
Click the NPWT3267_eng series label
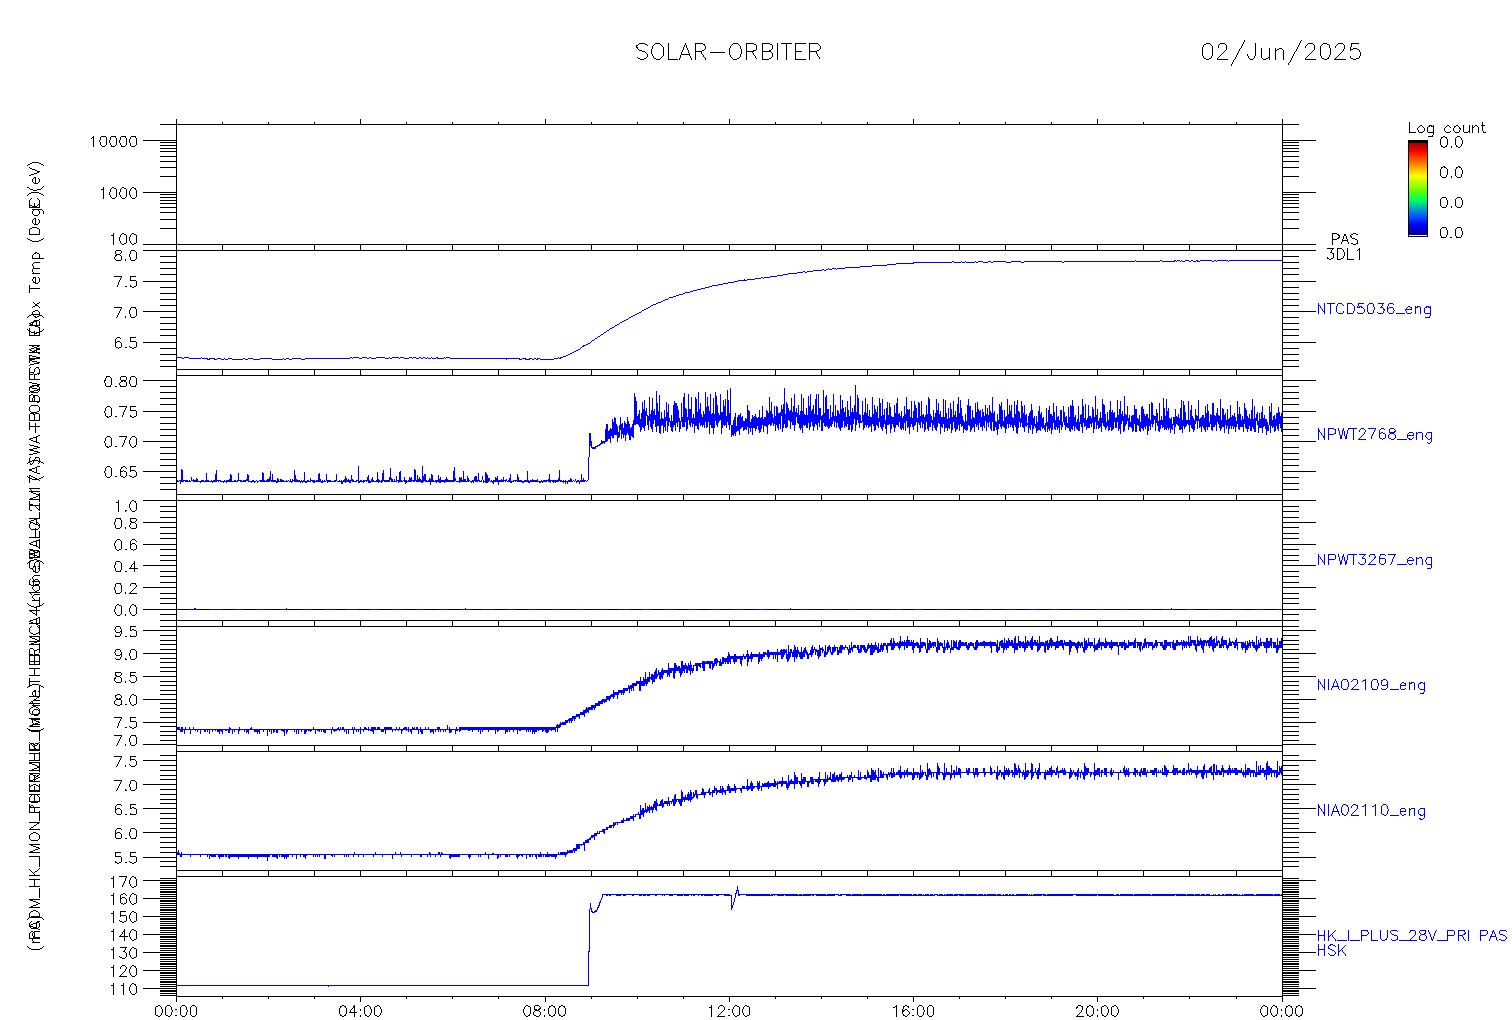[x=1374, y=560]
